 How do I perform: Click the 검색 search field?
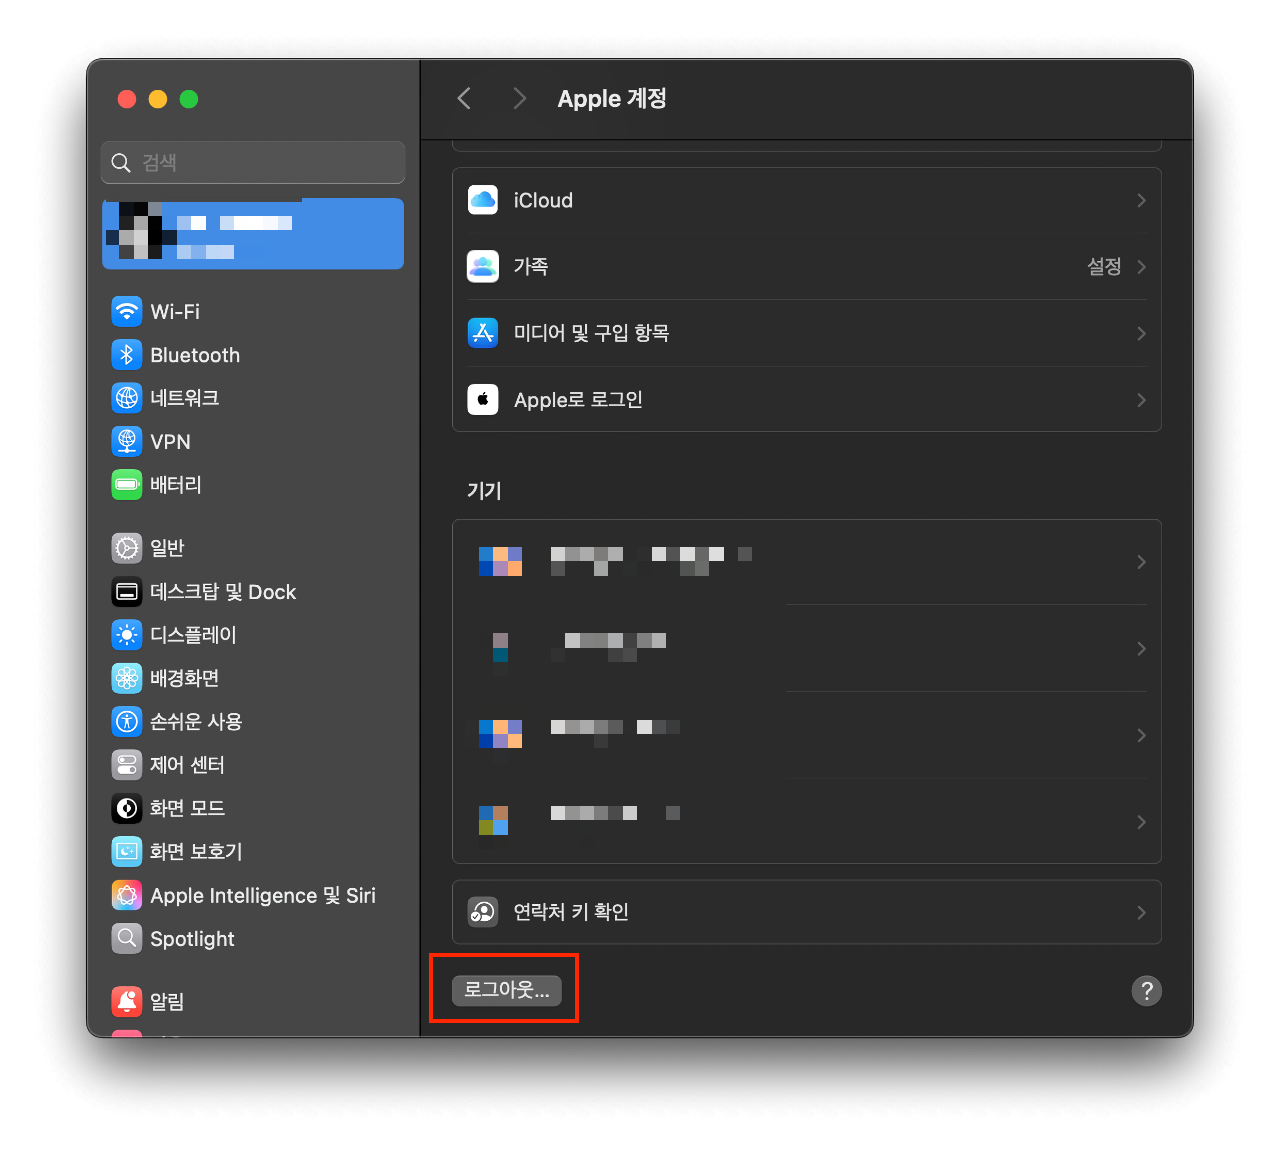(x=253, y=162)
